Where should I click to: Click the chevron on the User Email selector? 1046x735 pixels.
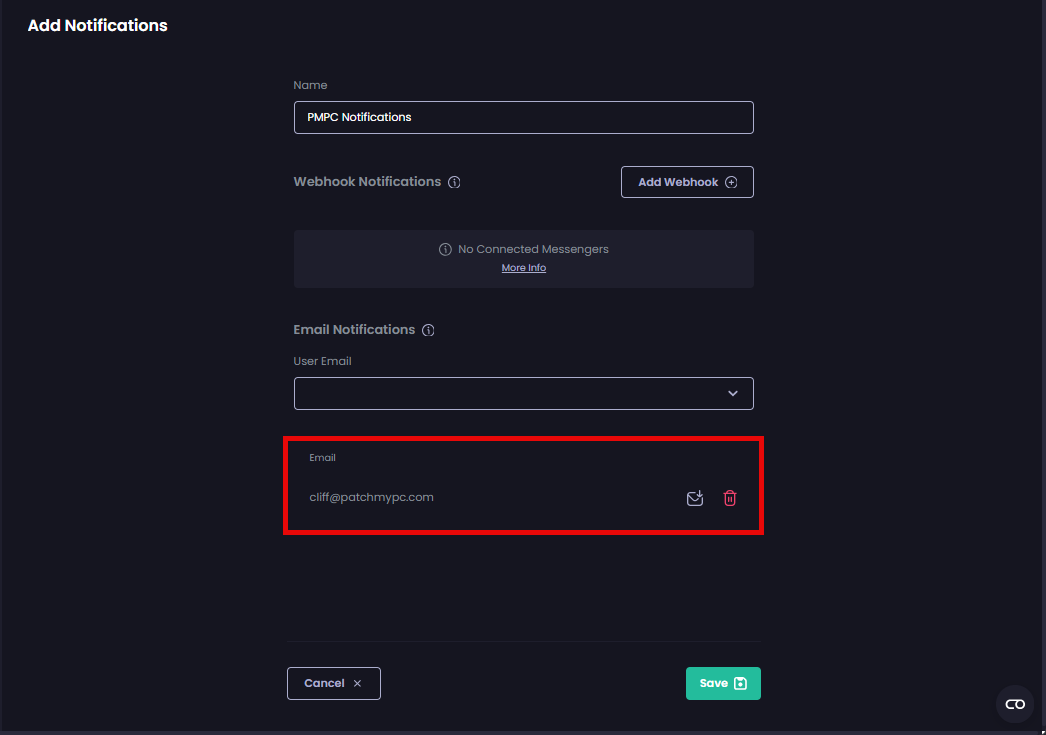tap(732, 393)
